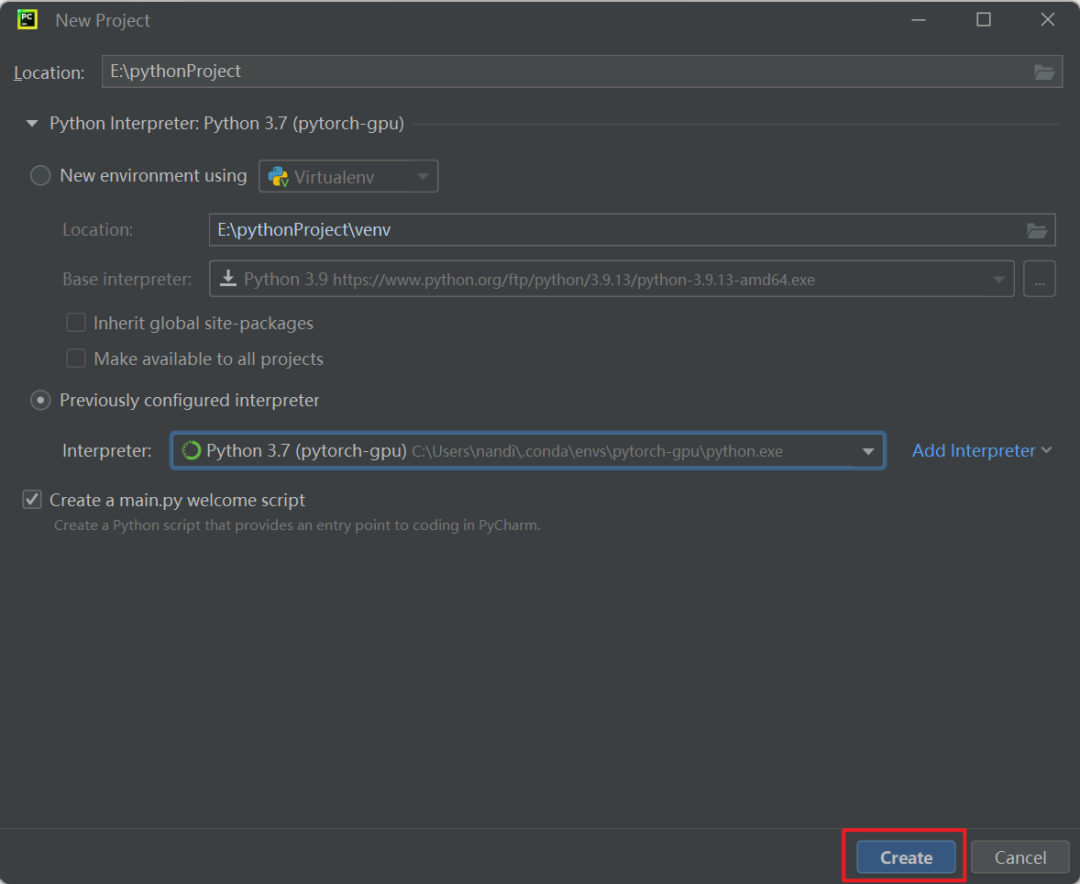Enable Make available to all projects checkbox
The height and width of the screenshot is (884, 1080).
pyautogui.click(x=76, y=358)
